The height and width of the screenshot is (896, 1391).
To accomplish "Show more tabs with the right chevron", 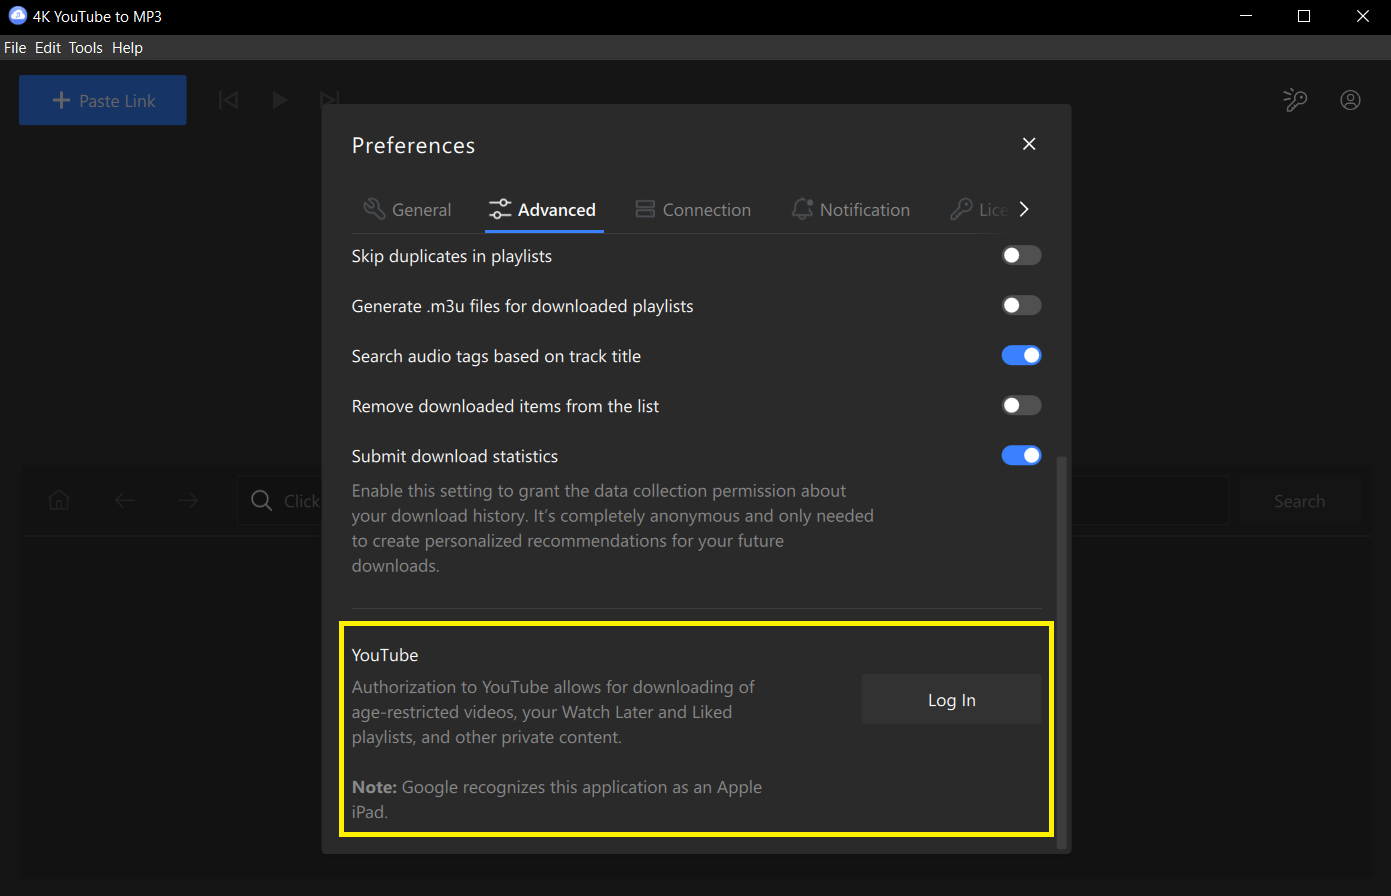I will pyautogui.click(x=1023, y=209).
